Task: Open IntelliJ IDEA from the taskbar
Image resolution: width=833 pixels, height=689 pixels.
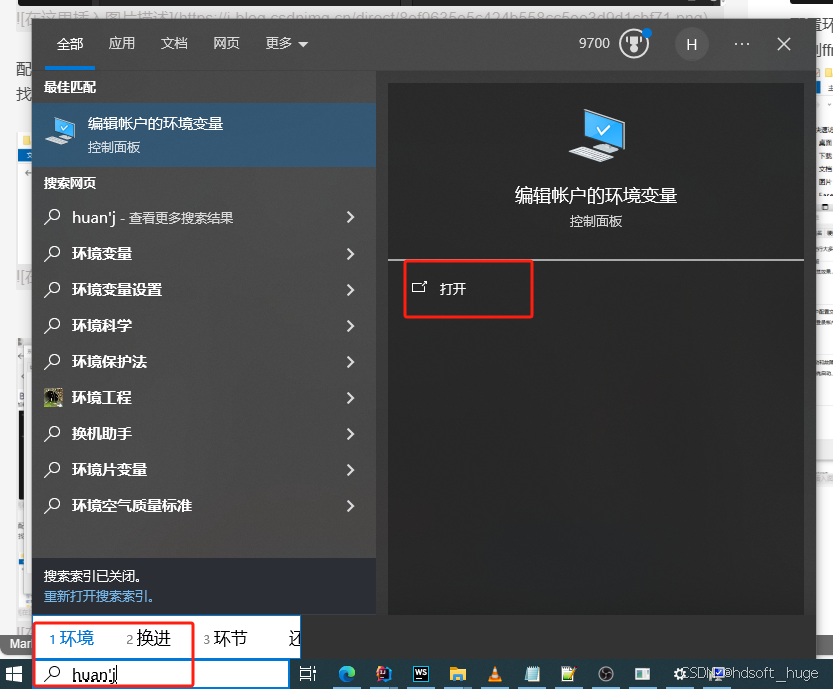Action: (x=384, y=674)
